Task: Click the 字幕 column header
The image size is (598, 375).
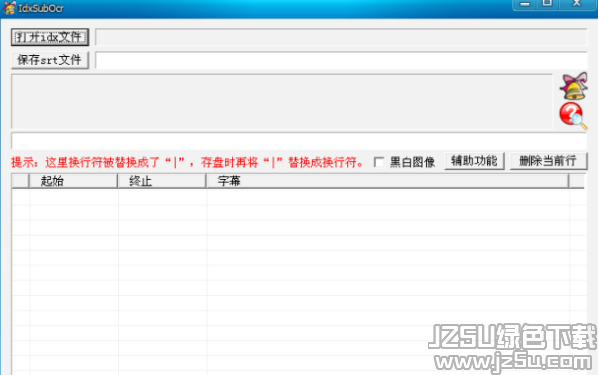Action: 387,181
